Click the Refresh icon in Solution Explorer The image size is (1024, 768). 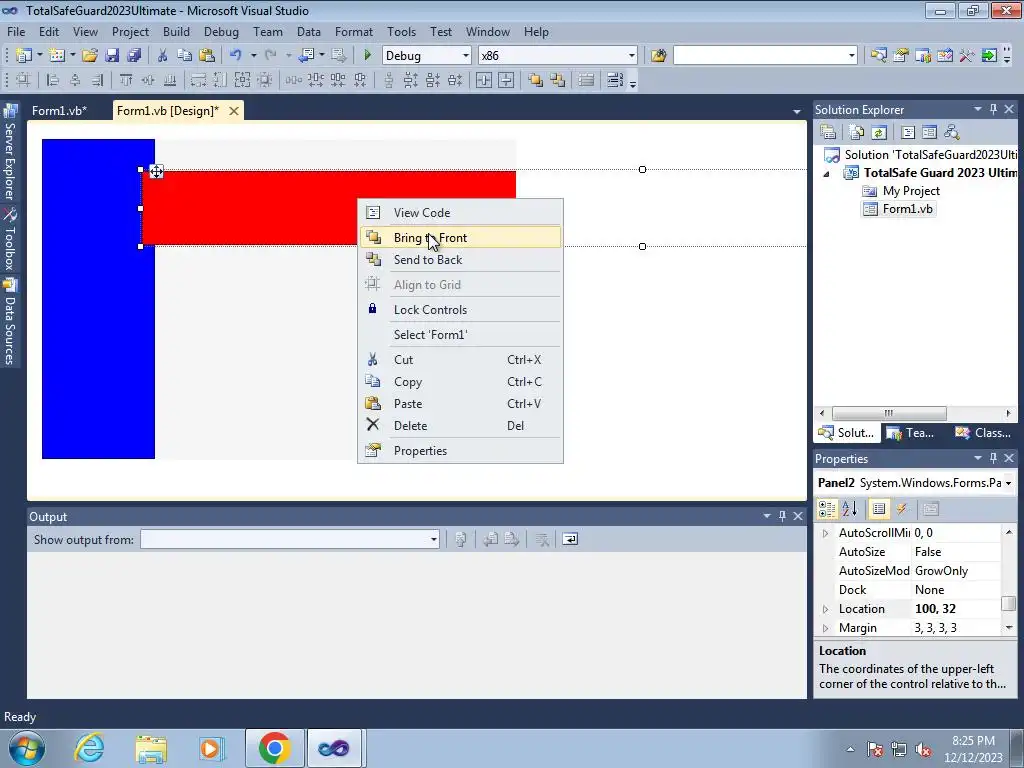click(879, 133)
